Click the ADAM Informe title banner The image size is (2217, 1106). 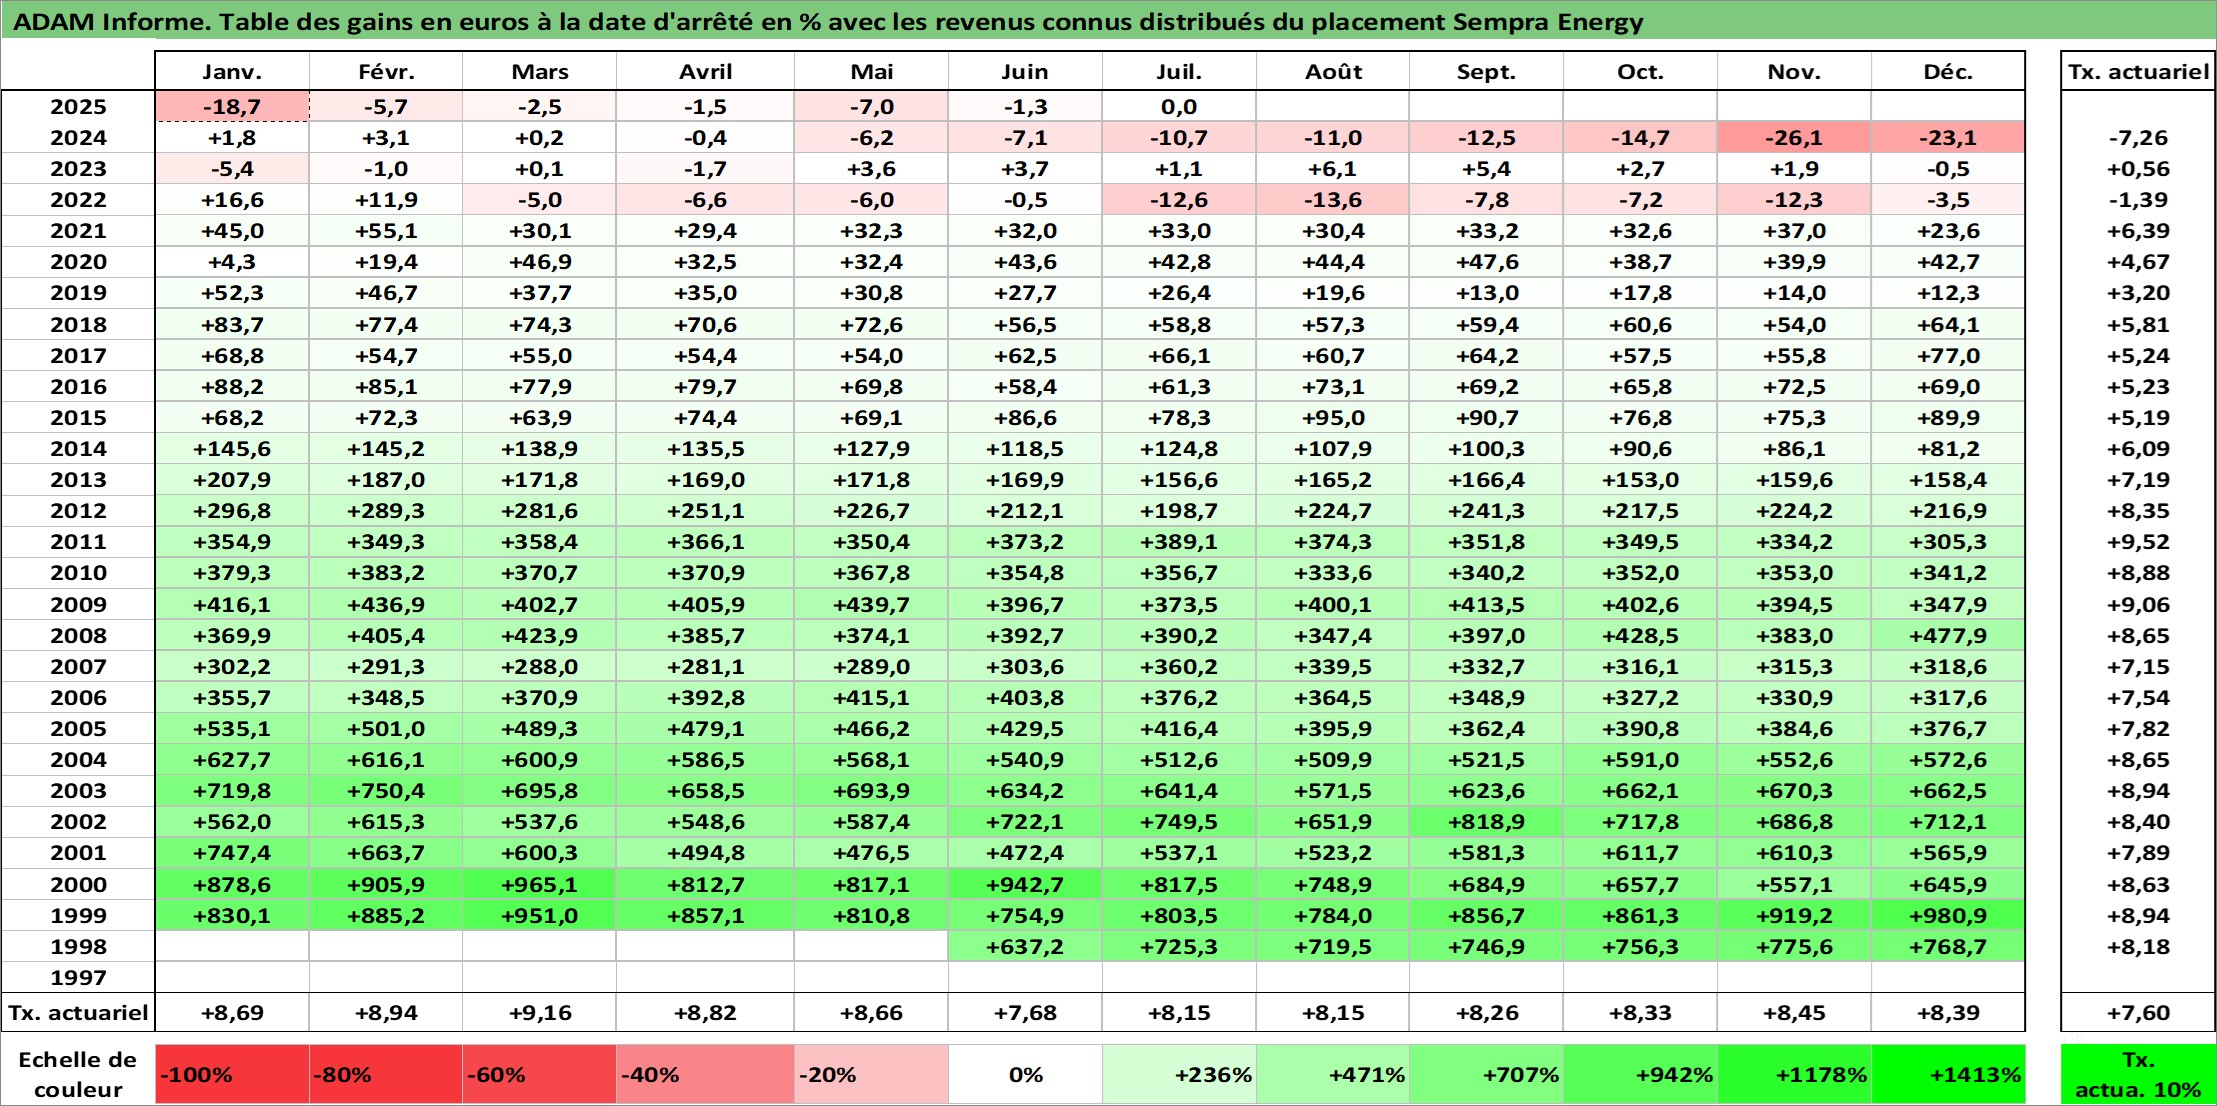click(x=1108, y=21)
